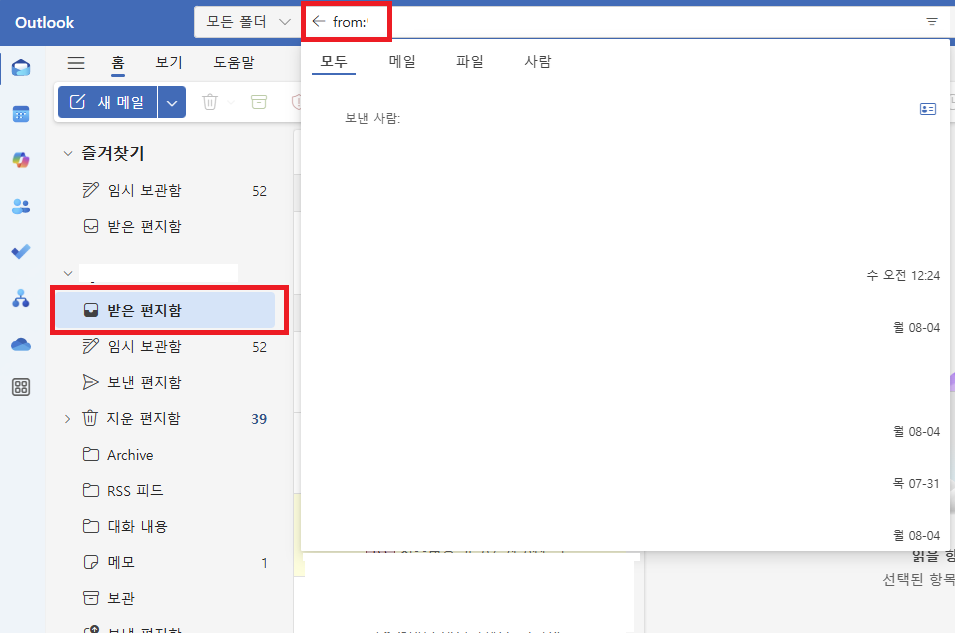Expand the 지운 편지함 folder
Viewport: 955px width, 633px height.
point(67,418)
